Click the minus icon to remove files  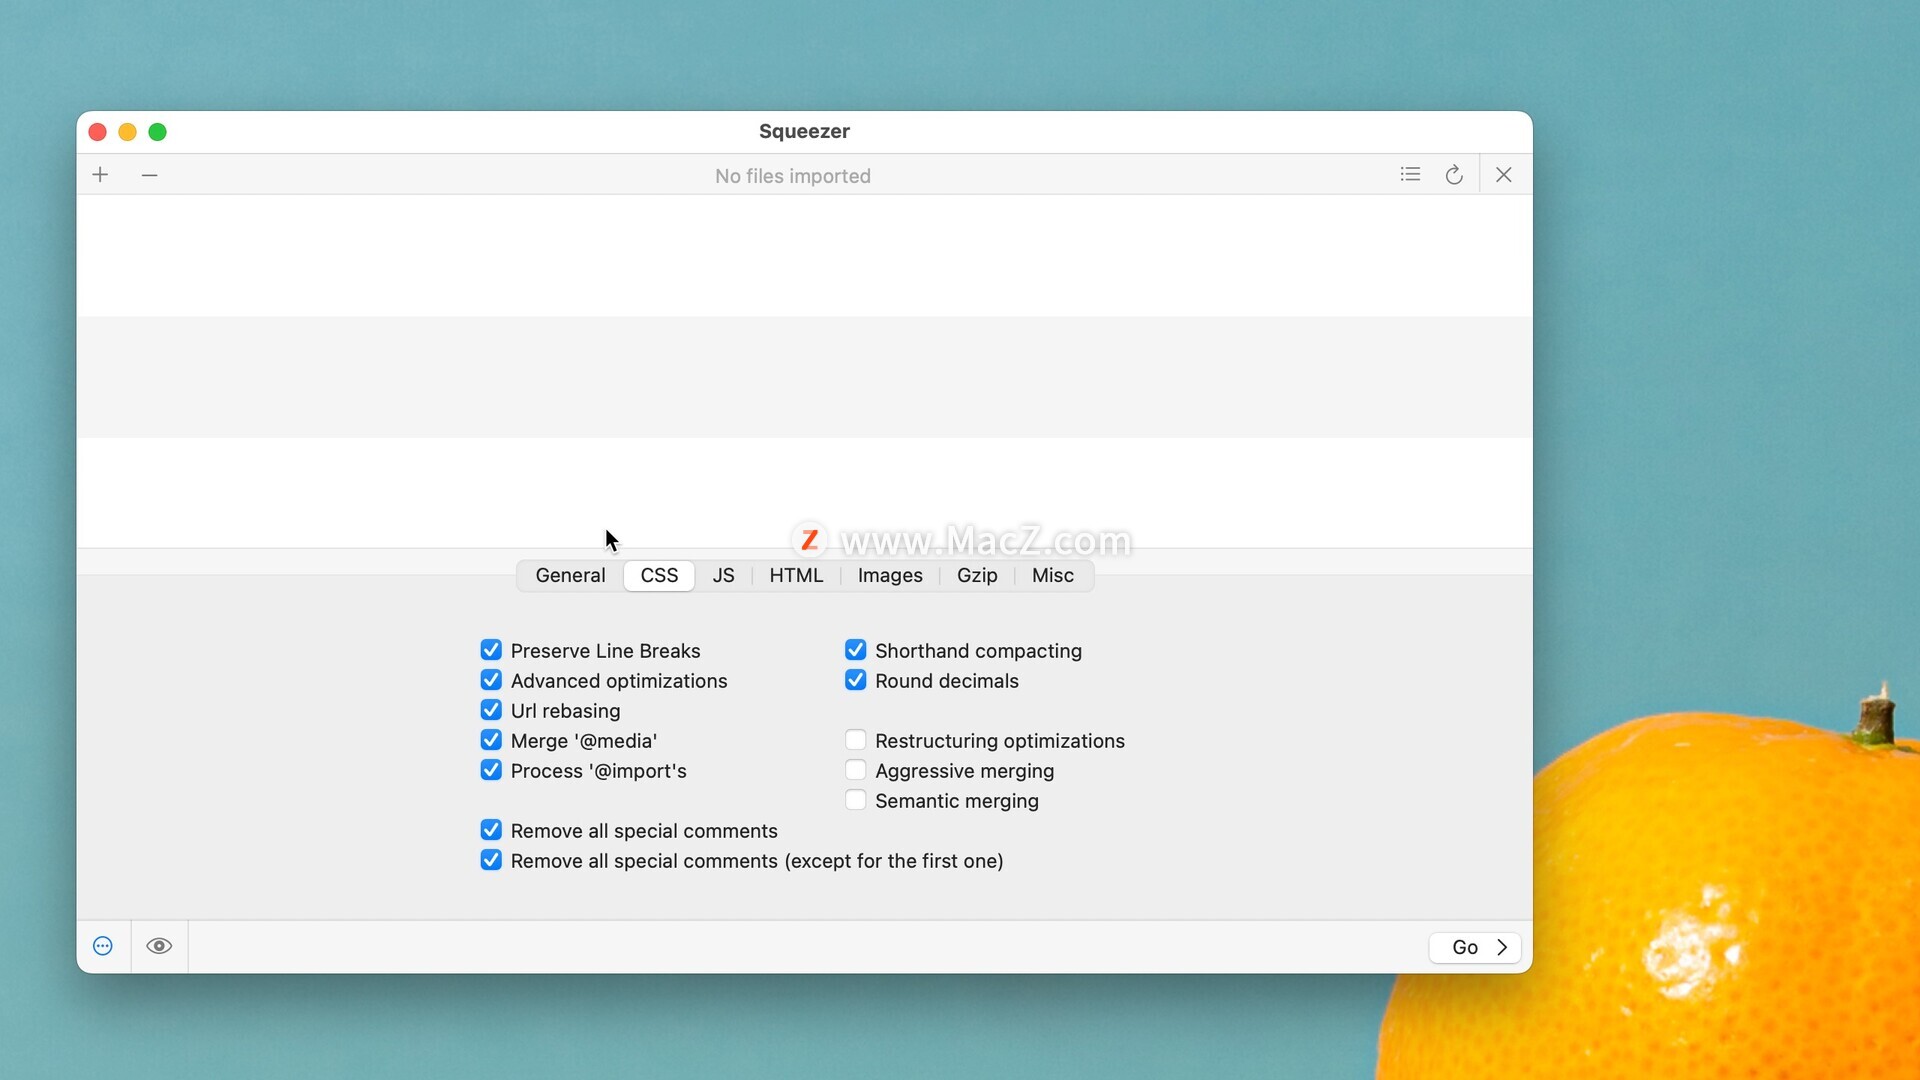tap(149, 175)
